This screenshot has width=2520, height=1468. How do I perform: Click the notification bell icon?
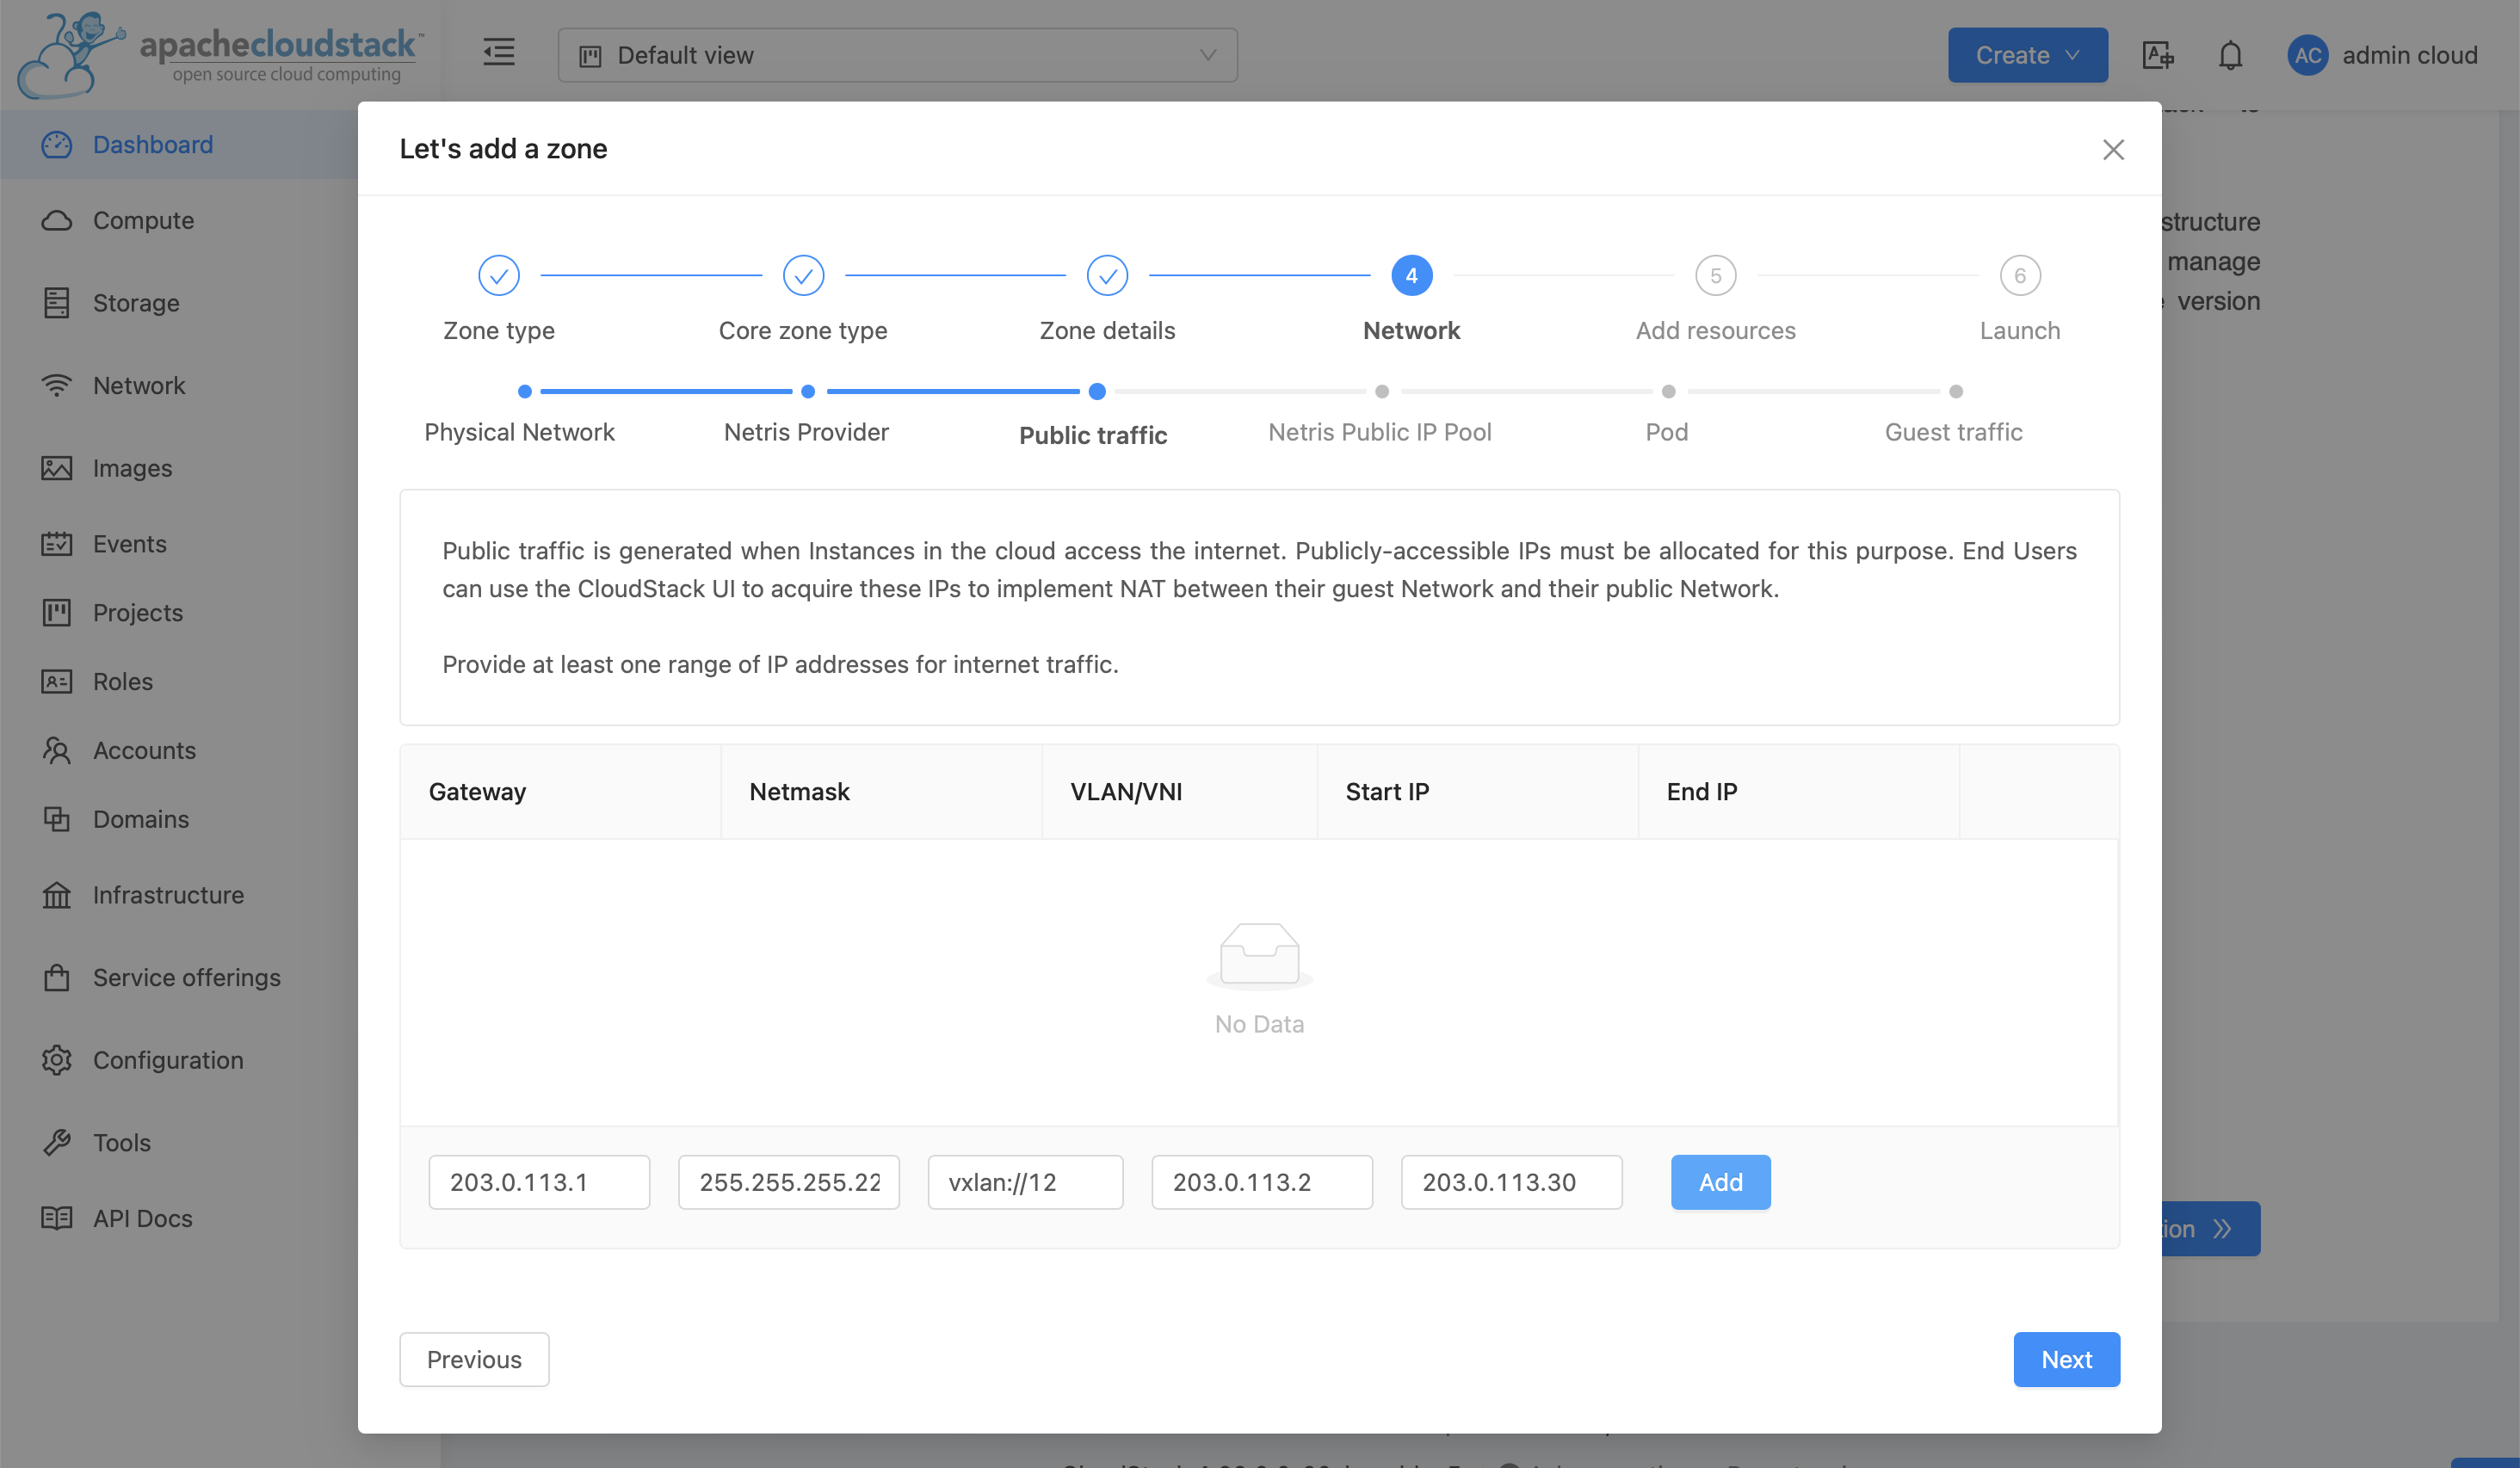2230,55
